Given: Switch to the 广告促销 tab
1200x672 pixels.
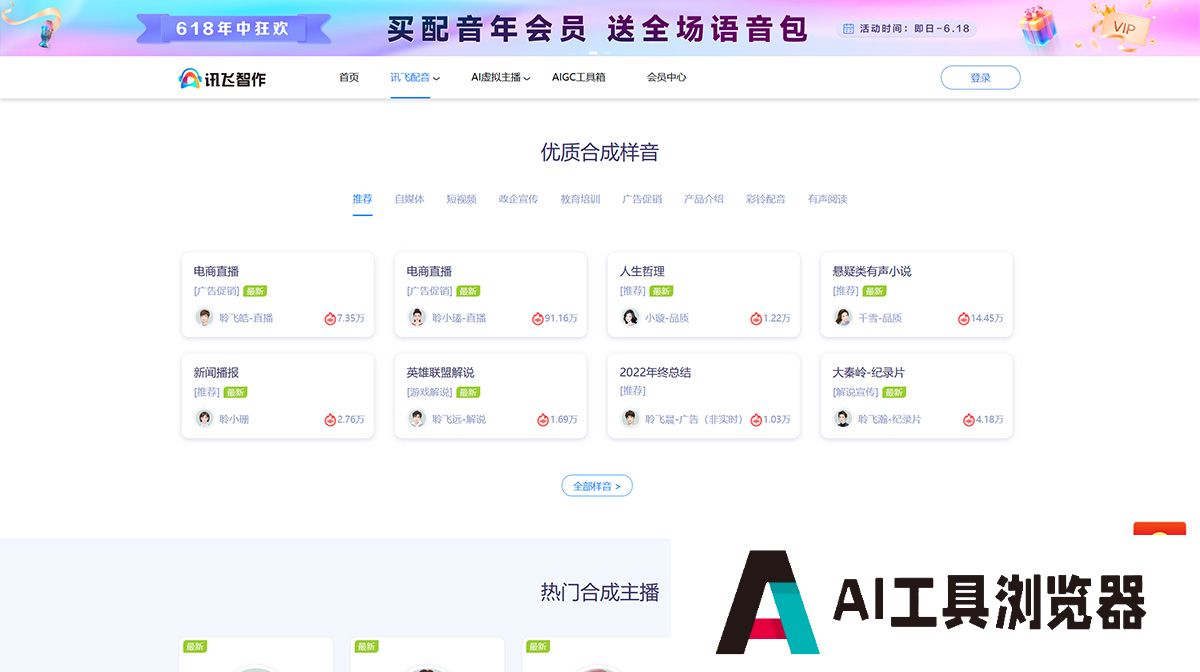Looking at the screenshot, I should [x=642, y=199].
